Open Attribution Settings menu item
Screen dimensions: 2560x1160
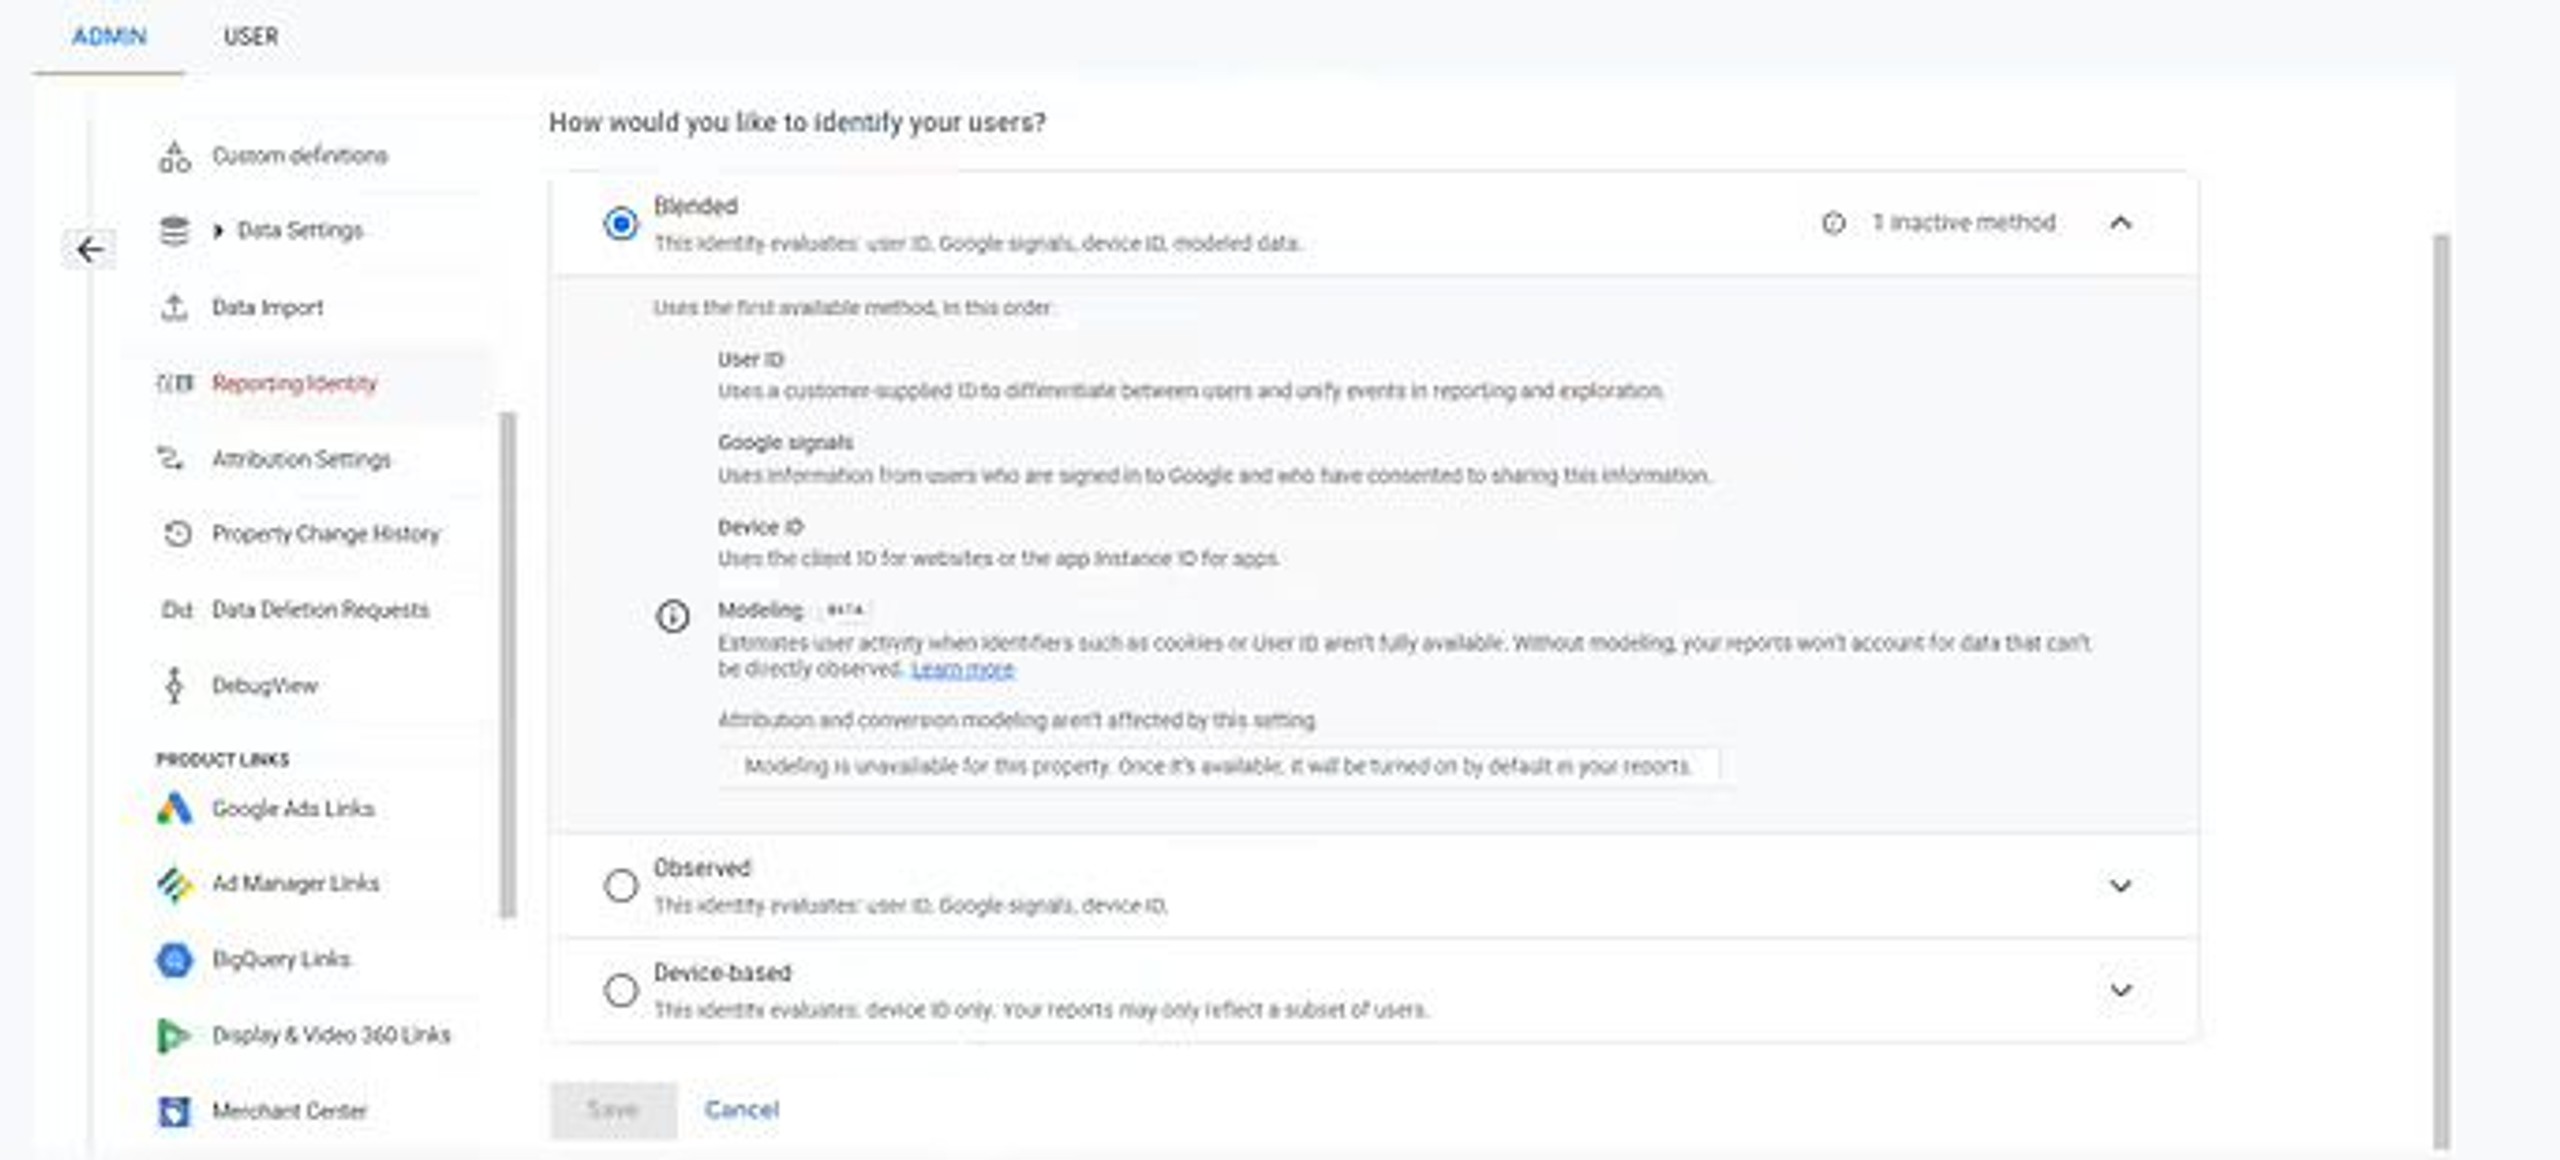(301, 459)
